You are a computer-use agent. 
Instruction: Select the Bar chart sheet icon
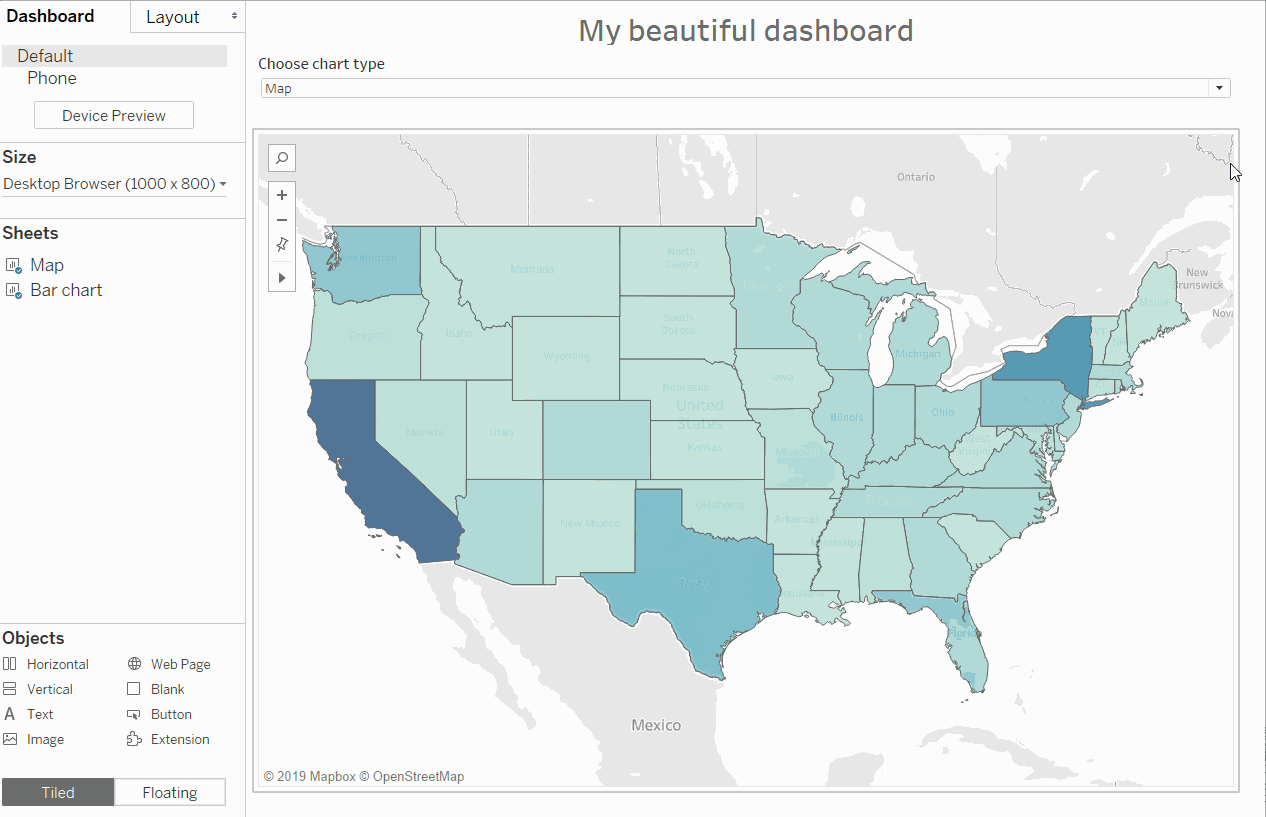pos(14,291)
